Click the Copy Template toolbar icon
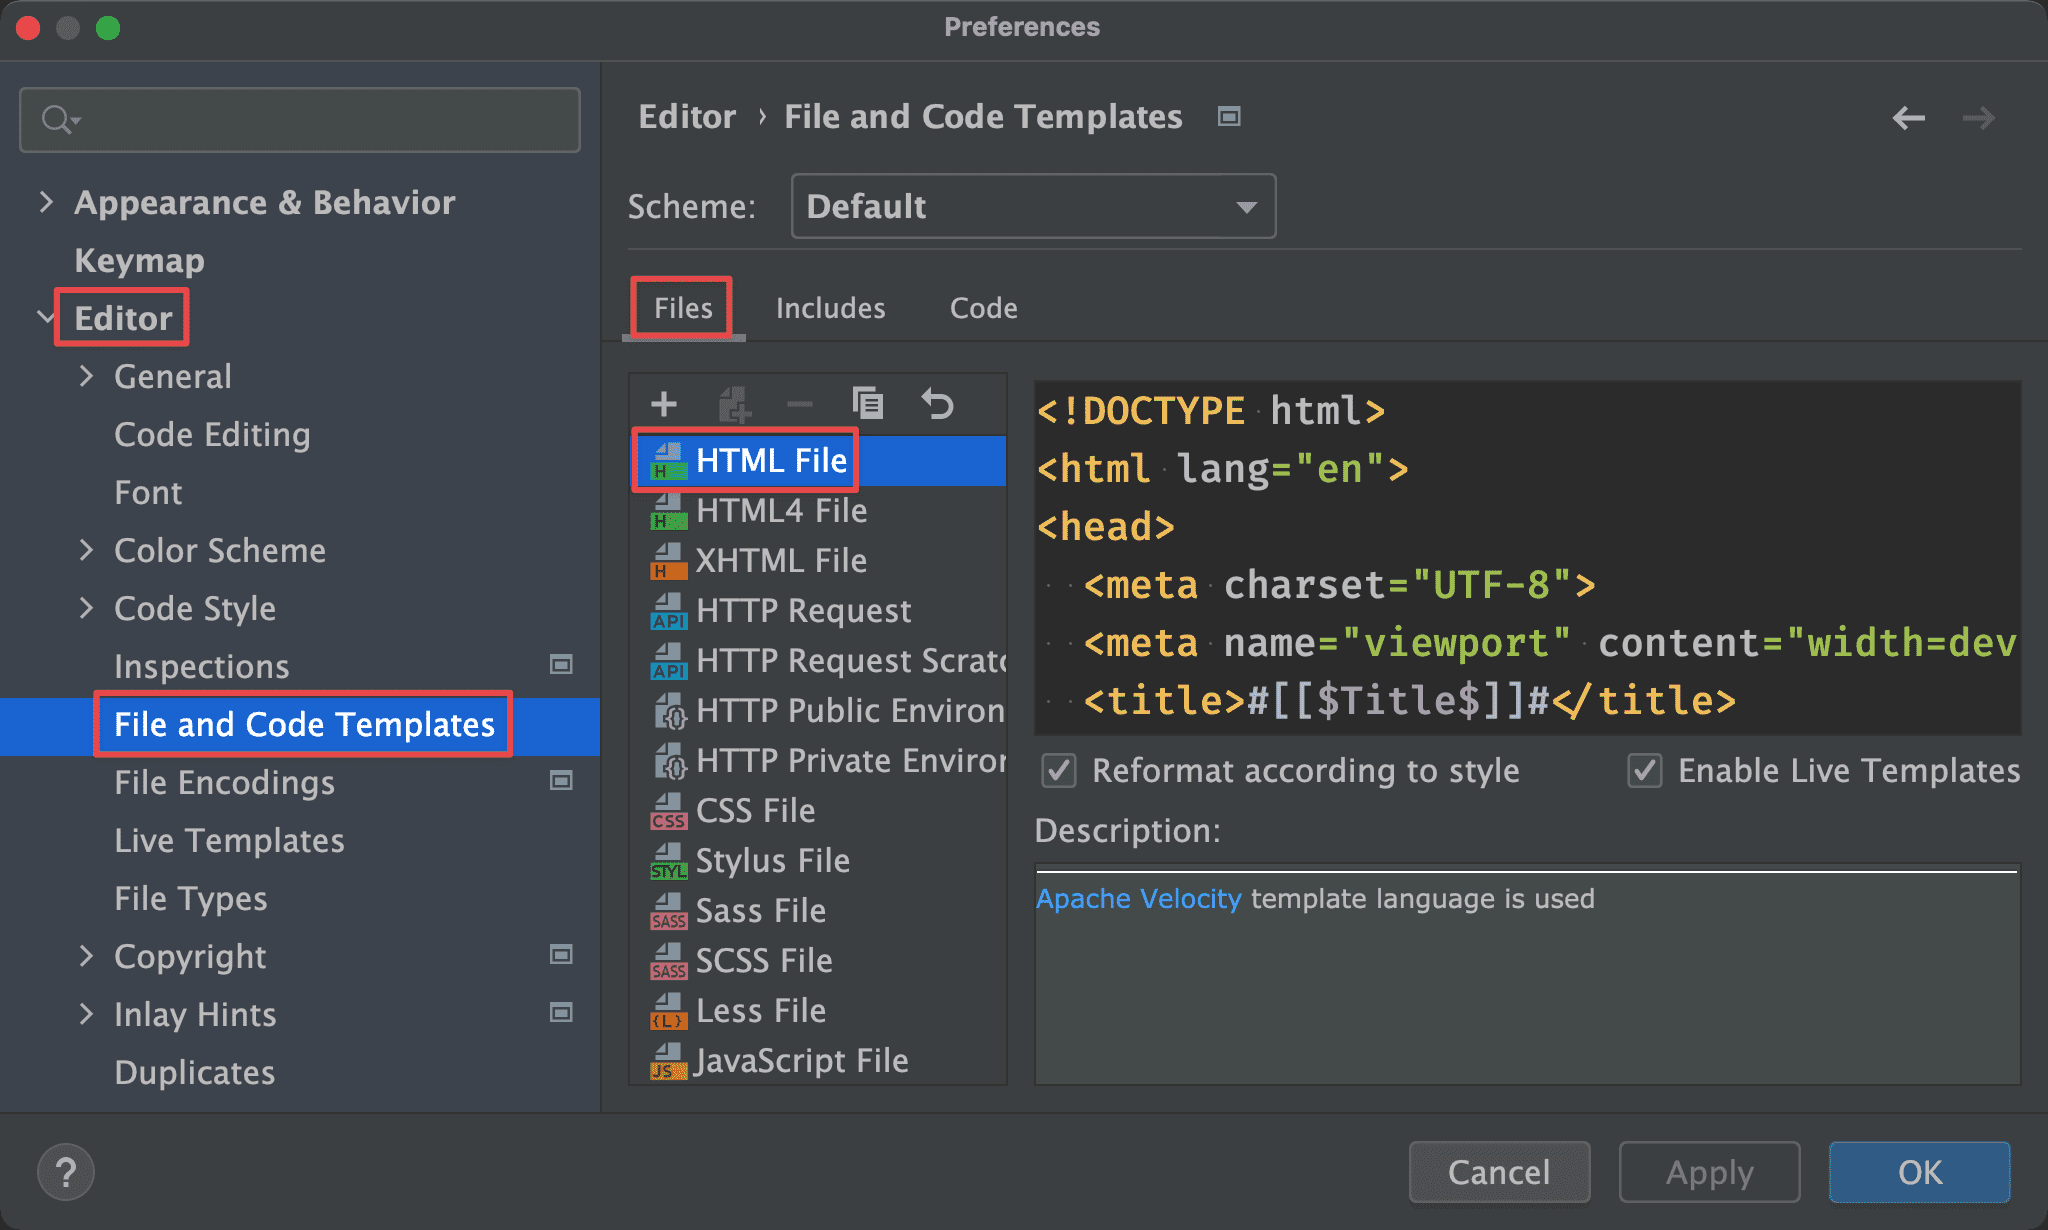The image size is (2048, 1230). pos(867,404)
